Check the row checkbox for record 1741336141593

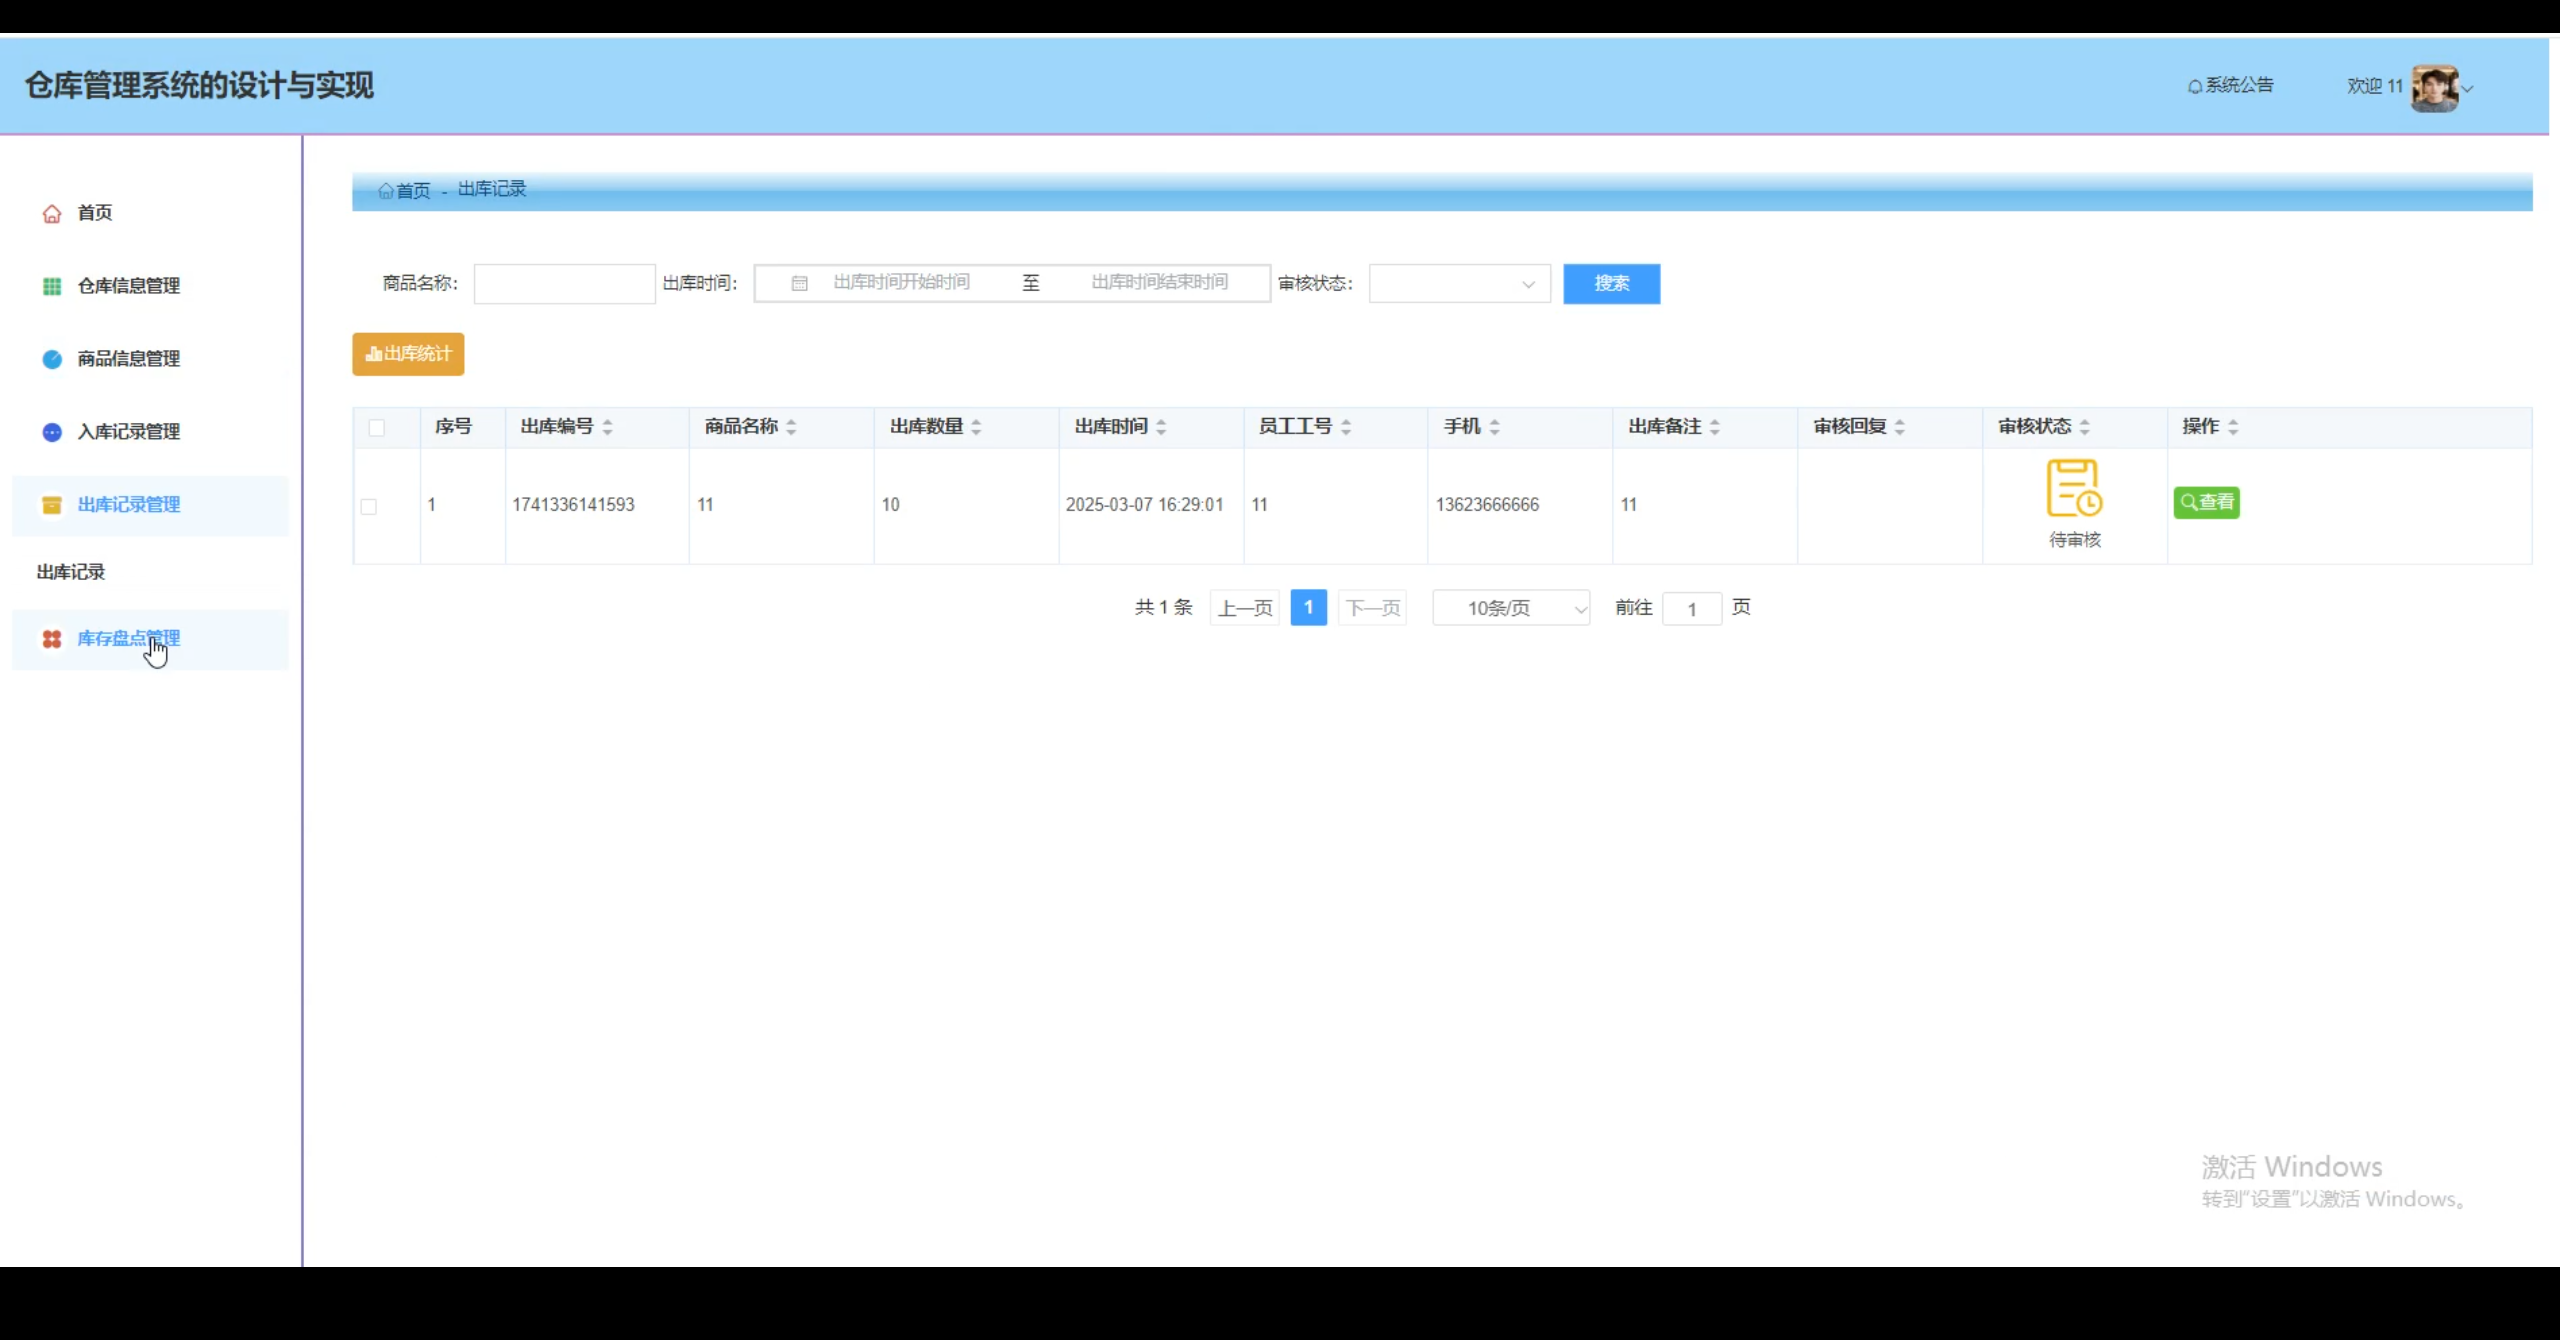pyautogui.click(x=370, y=505)
